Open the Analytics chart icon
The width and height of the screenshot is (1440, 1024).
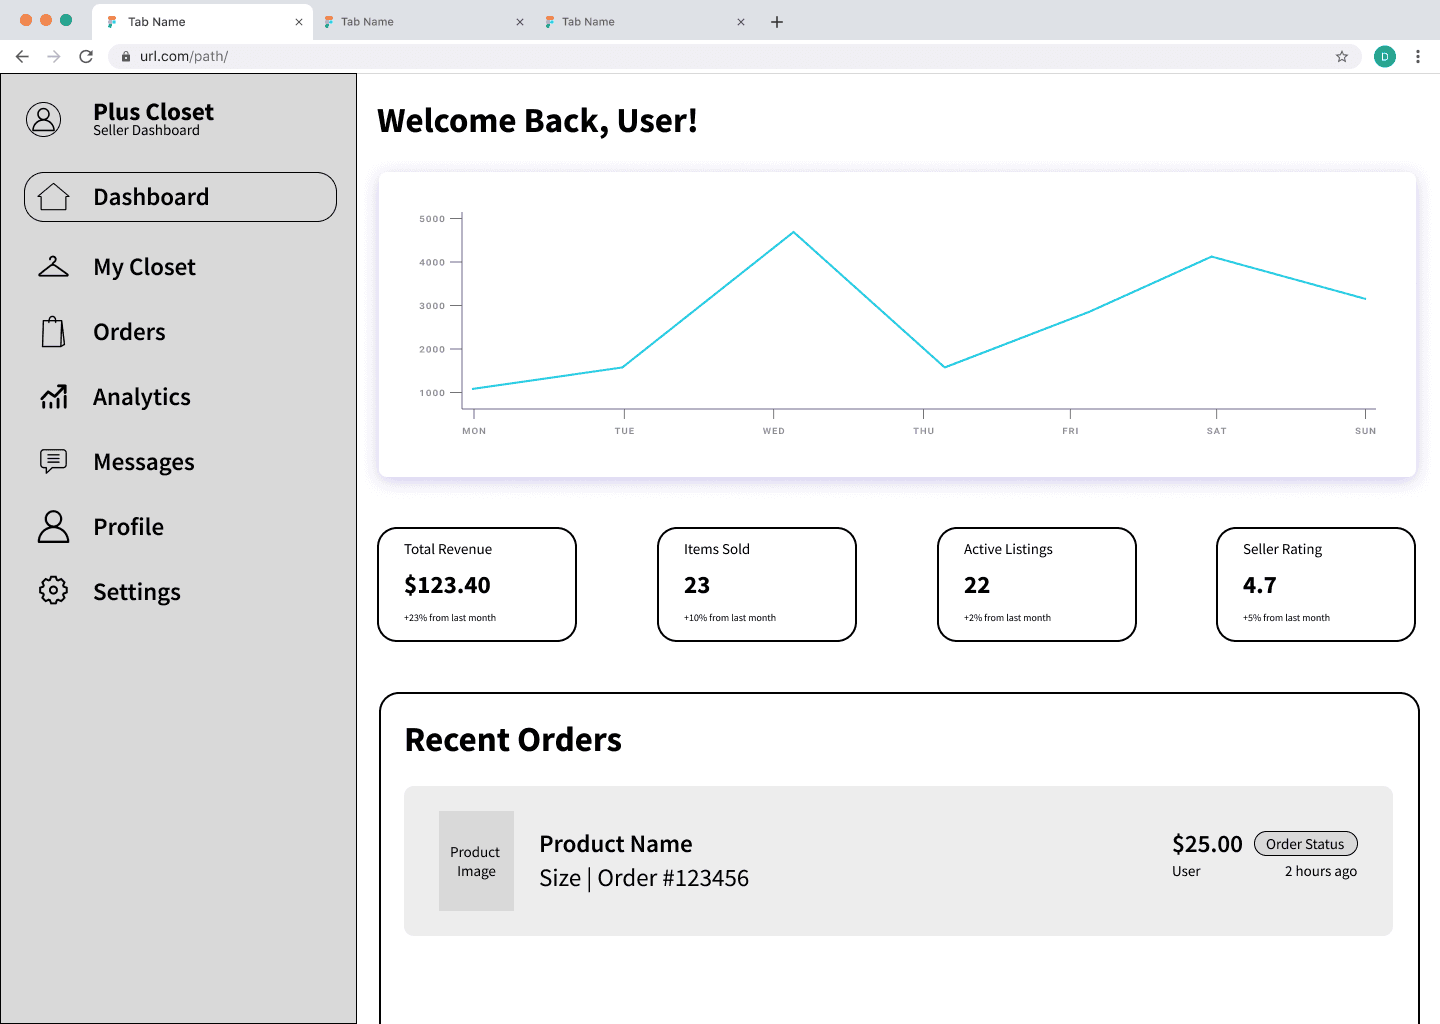pos(53,397)
